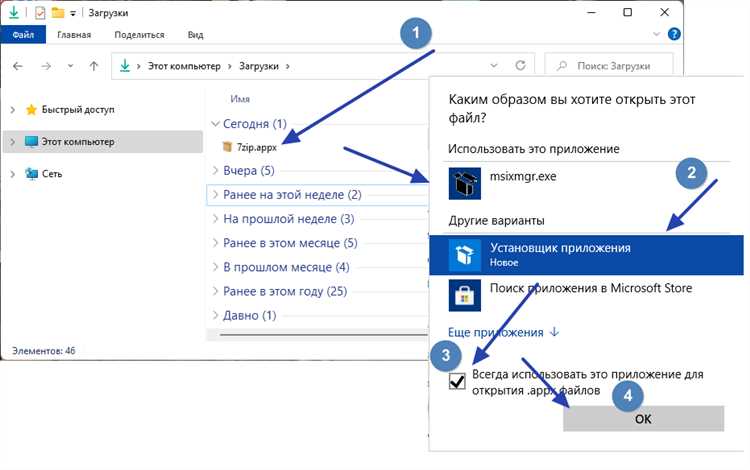This screenshot has height=470, width=750.
Task: Click quick access New Folder icon
Action: coord(58,13)
